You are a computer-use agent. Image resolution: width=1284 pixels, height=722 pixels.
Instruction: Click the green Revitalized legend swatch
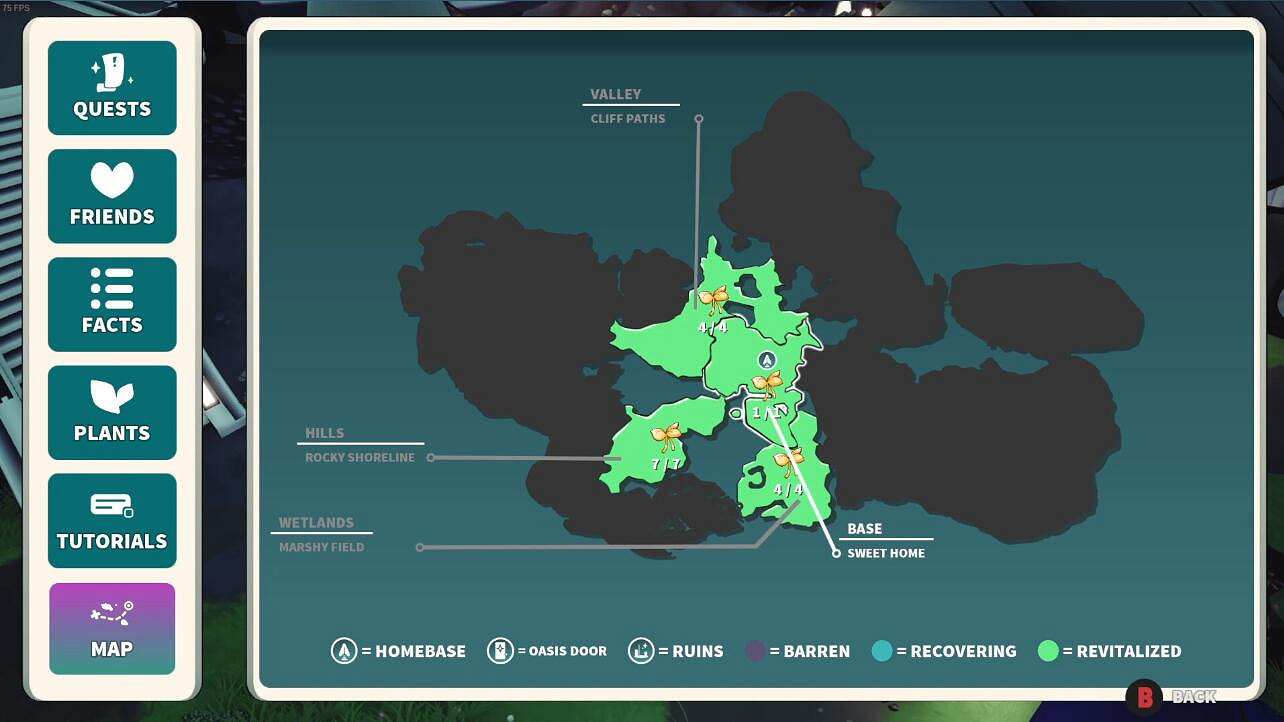(x=1048, y=651)
